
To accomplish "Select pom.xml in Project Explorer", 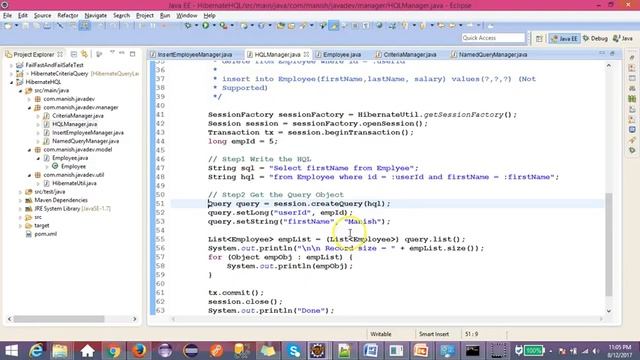I will point(45,234).
